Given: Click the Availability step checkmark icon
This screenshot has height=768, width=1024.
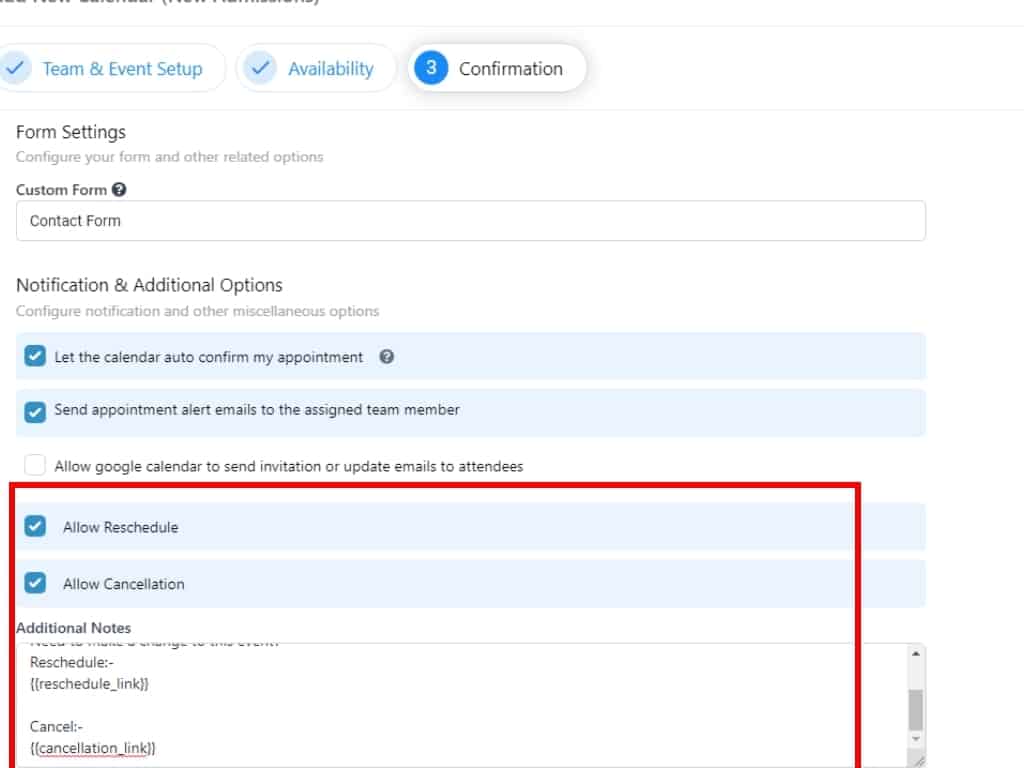Looking at the screenshot, I should (260, 68).
